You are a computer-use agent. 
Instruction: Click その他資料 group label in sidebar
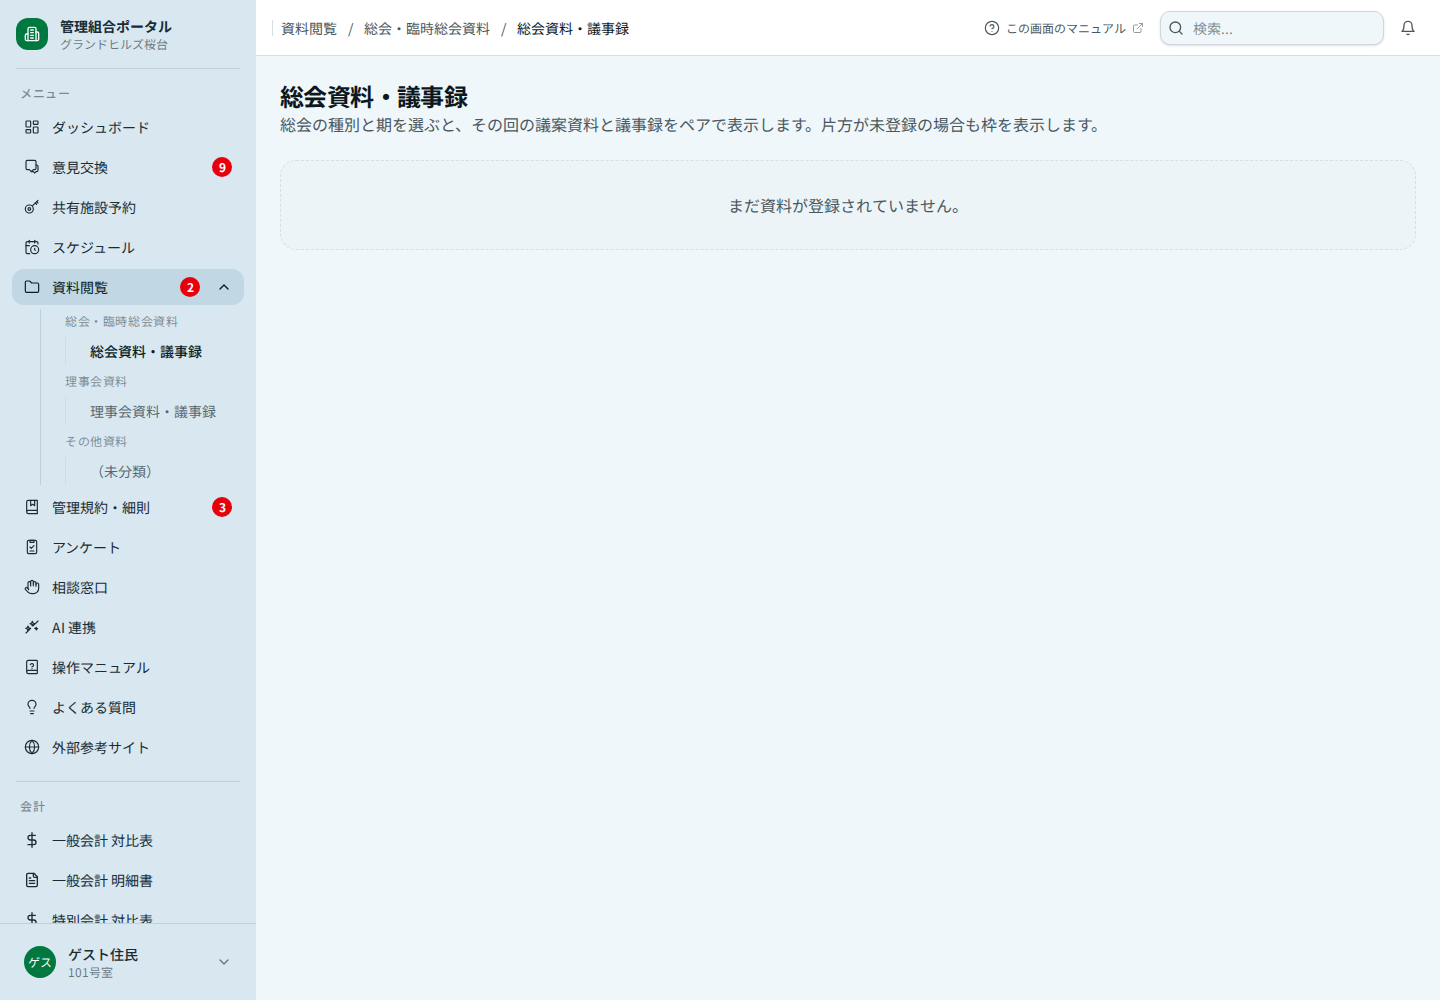tap(96, 442)
